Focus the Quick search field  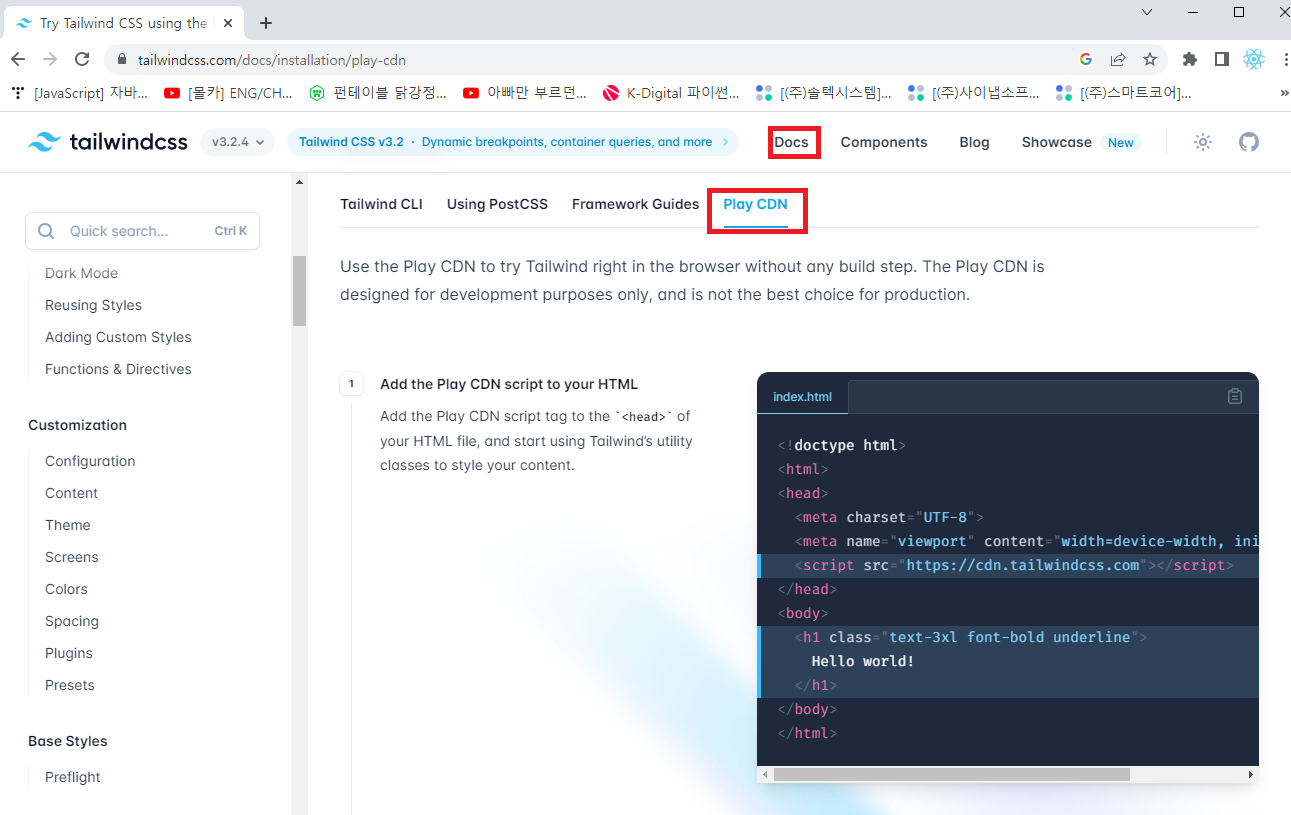tap(142, 231)
